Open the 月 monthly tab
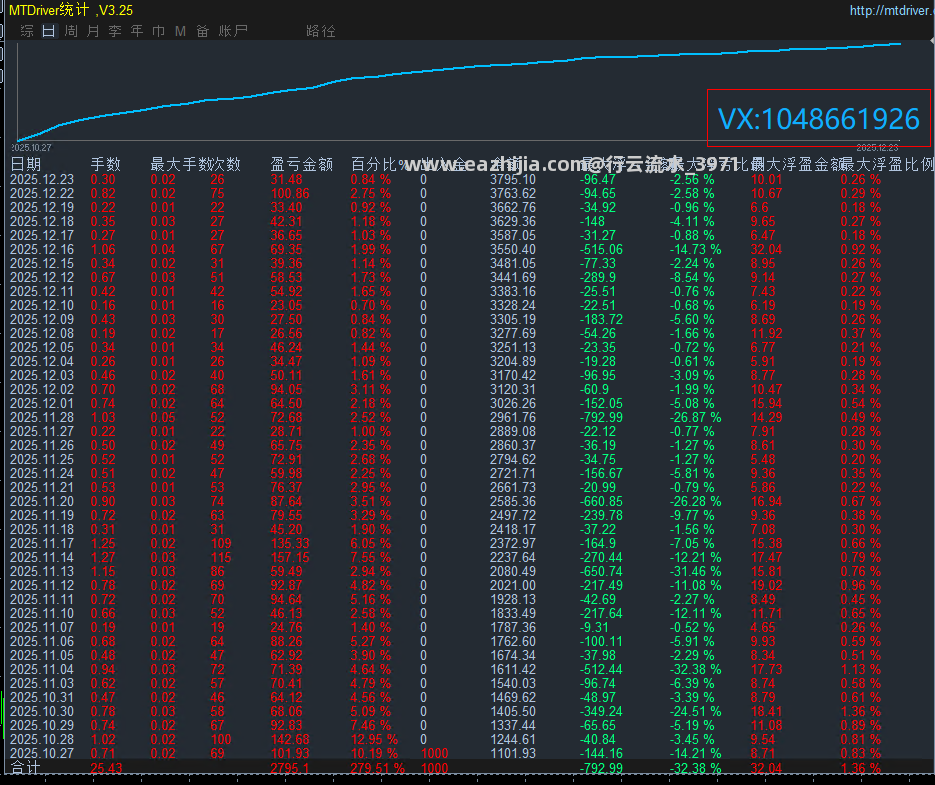935x785 pixels. [x=93, y=31]
